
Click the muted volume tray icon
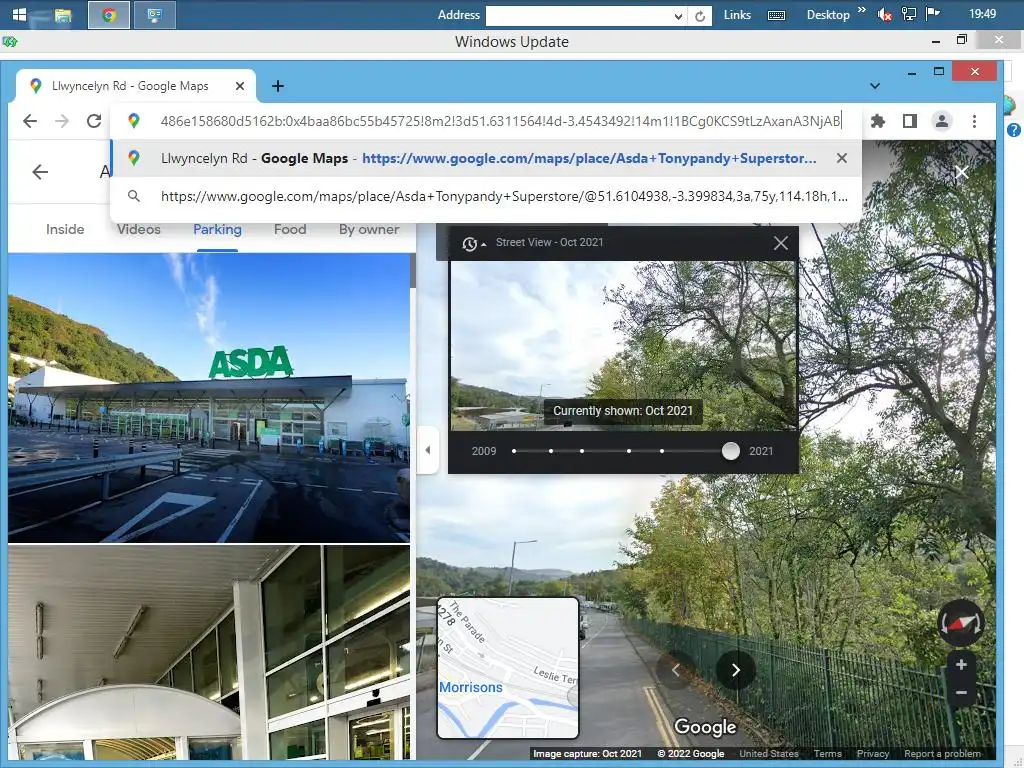pyautogui.click(x=884, y=14)
